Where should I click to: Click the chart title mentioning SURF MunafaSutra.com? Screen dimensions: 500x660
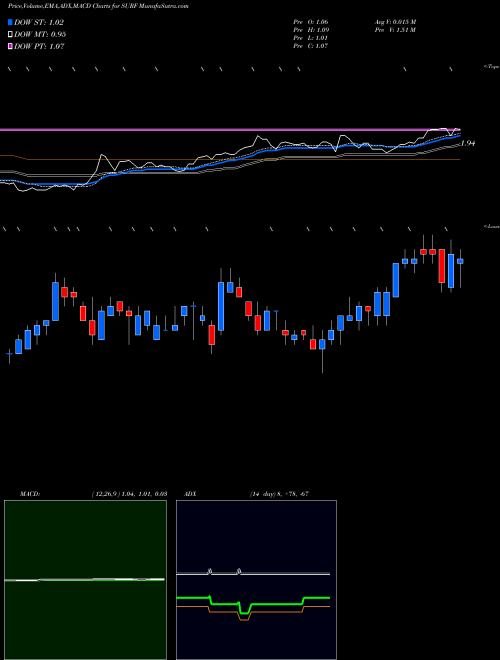(x=98, y=6)
